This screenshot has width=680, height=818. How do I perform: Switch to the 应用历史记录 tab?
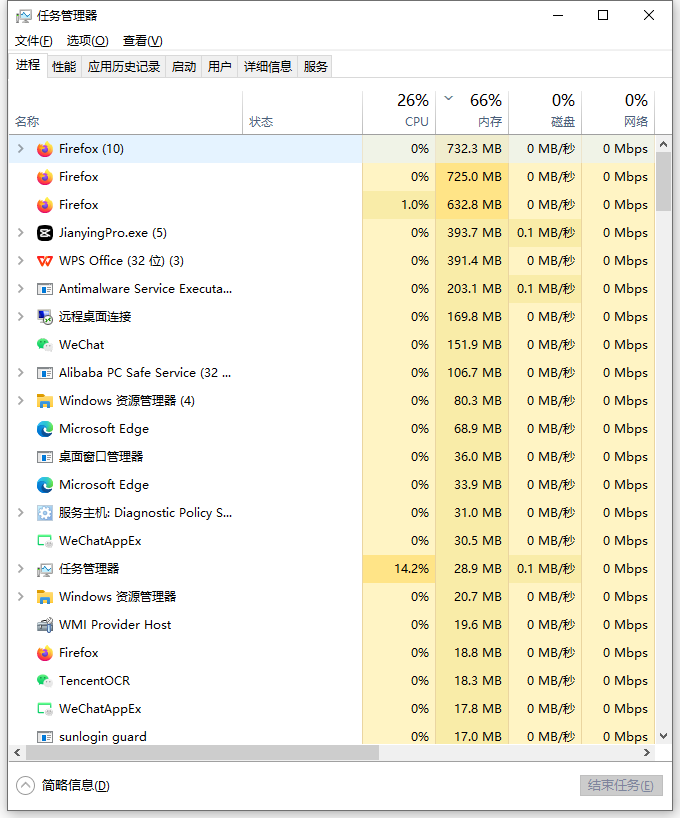[x=124, y=67]
